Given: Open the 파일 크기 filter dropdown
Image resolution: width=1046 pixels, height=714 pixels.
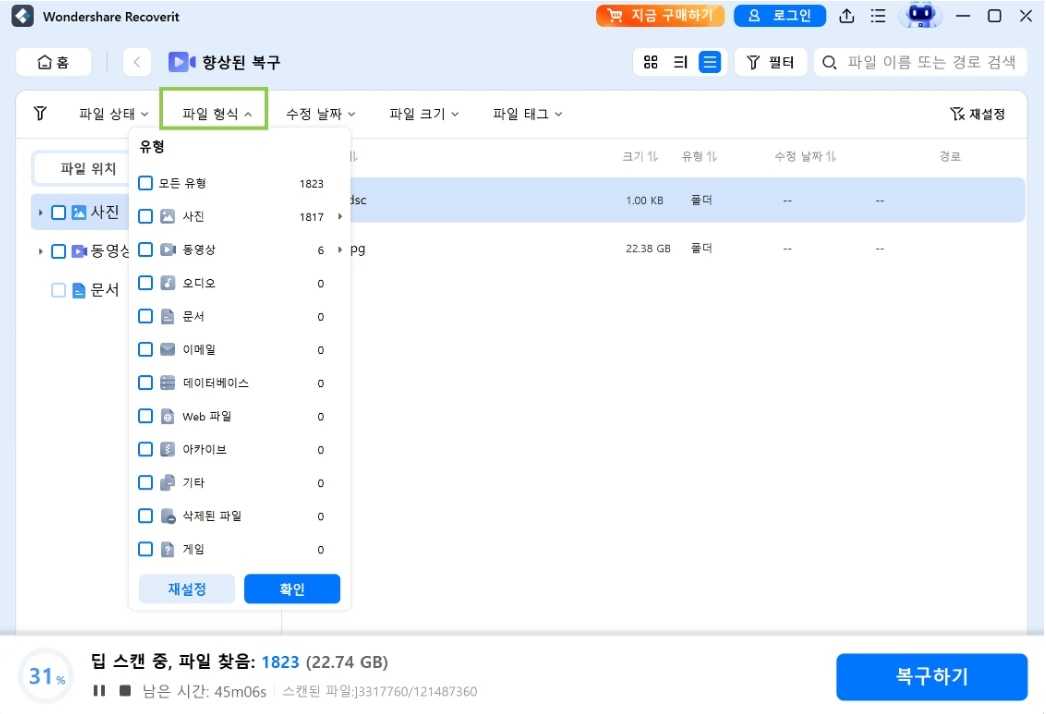Looking at the screenshot, I should pos(424,114).
